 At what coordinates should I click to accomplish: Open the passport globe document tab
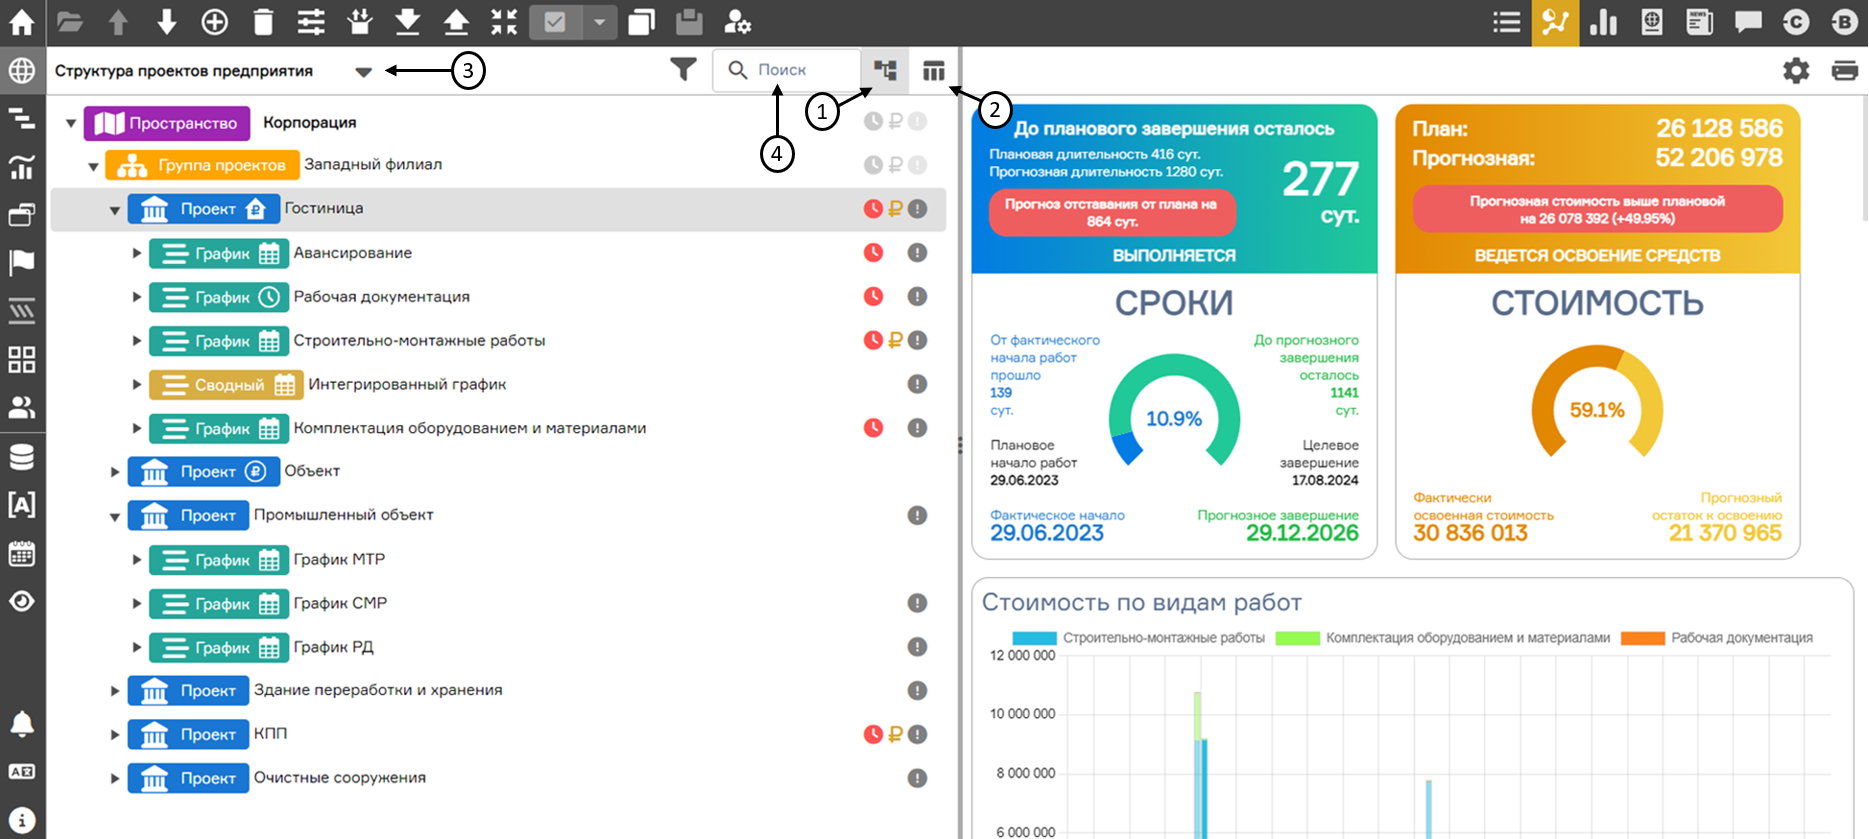pos(1652,22)
